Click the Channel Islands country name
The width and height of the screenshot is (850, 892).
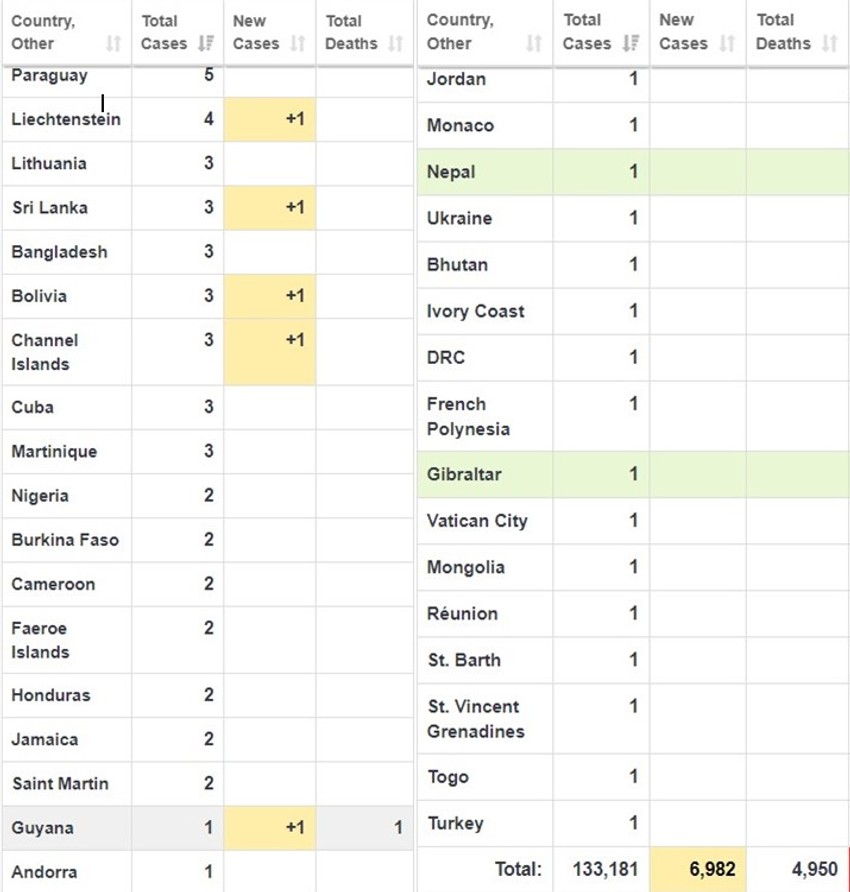pos(44,352)
